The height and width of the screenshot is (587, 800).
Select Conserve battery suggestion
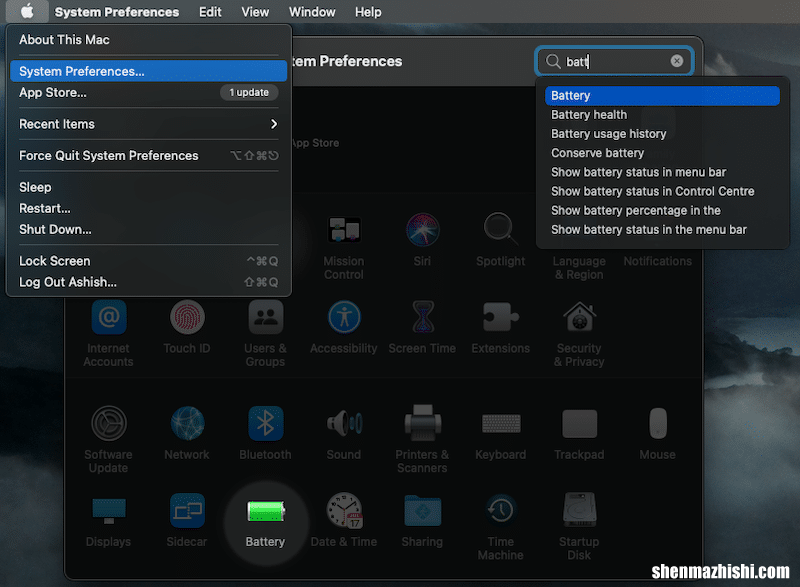tap(662, 153)
